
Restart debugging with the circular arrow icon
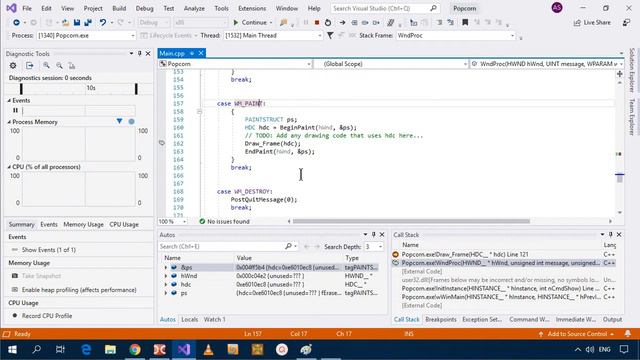coord(328,23)
